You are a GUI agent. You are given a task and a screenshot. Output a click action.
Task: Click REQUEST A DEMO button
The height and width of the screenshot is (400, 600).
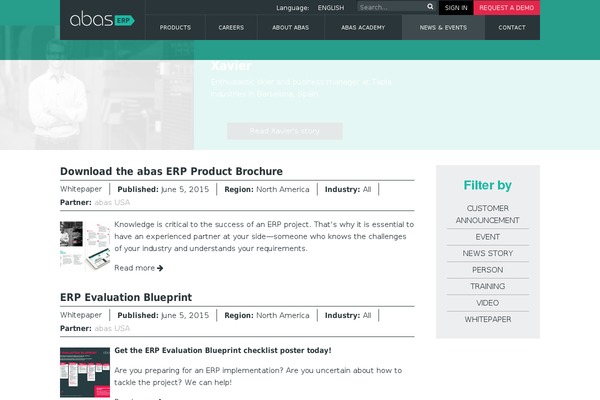coord(506,8)
